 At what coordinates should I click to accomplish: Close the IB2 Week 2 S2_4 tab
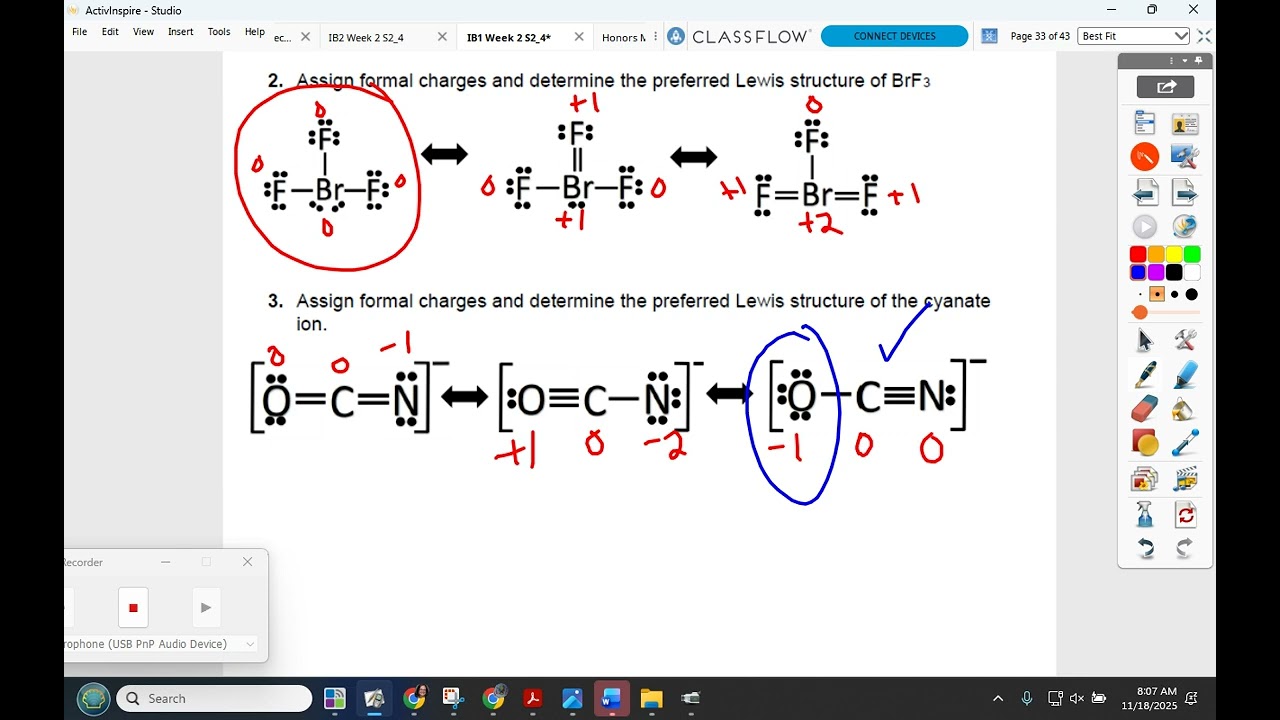click(x=442, y=37)
